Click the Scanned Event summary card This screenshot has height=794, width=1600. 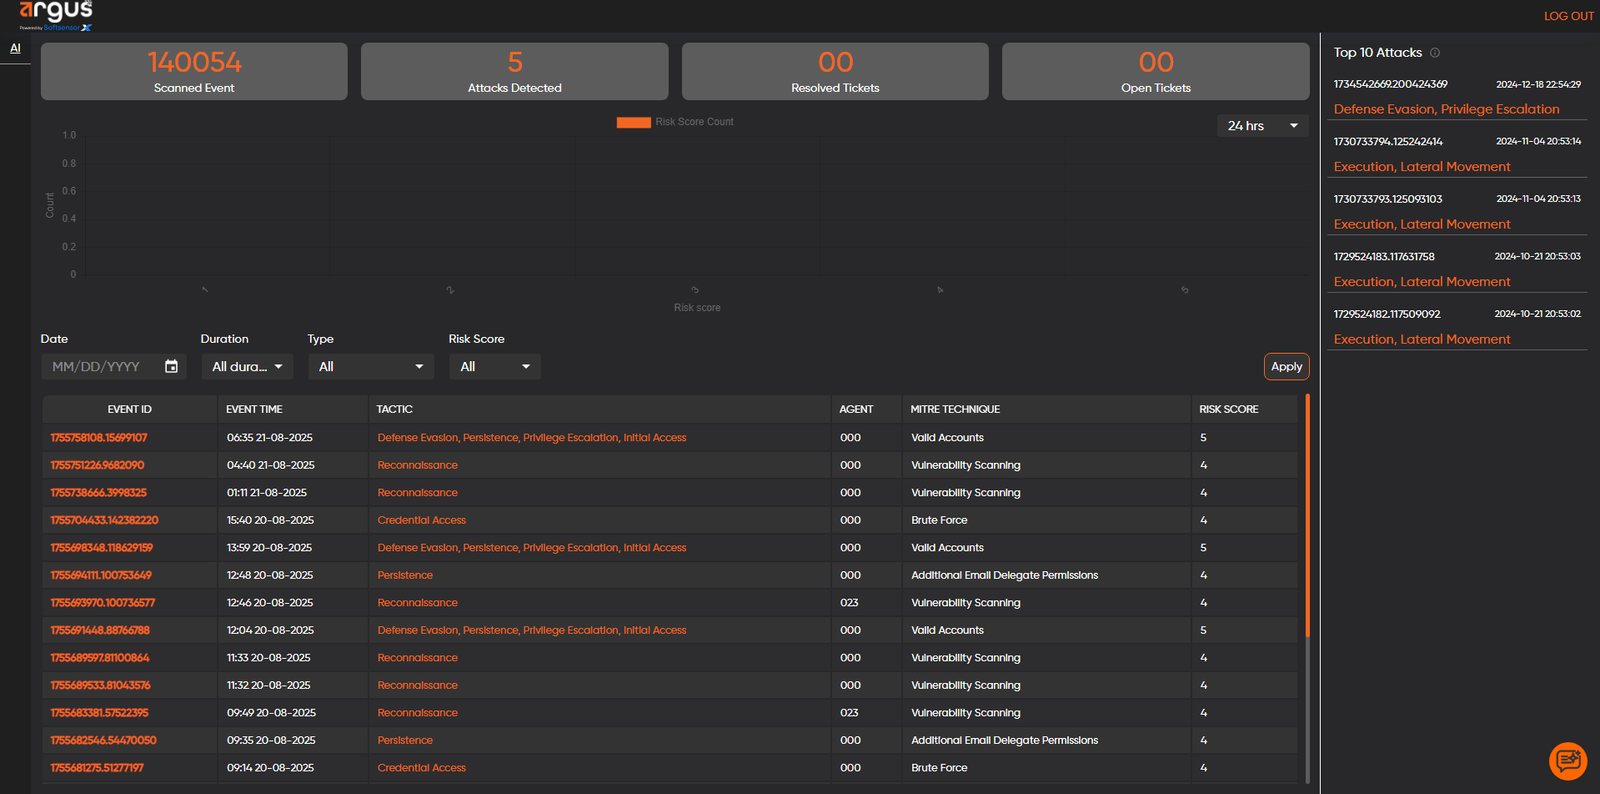click(x=194, y=71)
